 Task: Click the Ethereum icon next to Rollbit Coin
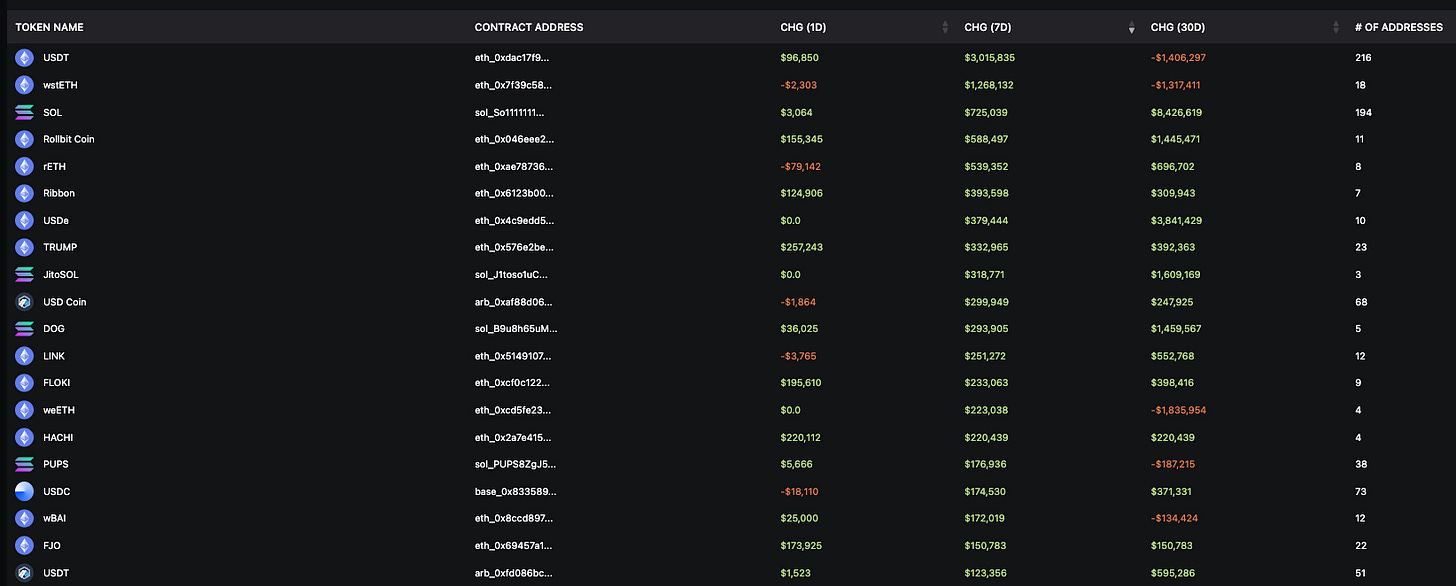pyautogui.click(x=24, y=139)
